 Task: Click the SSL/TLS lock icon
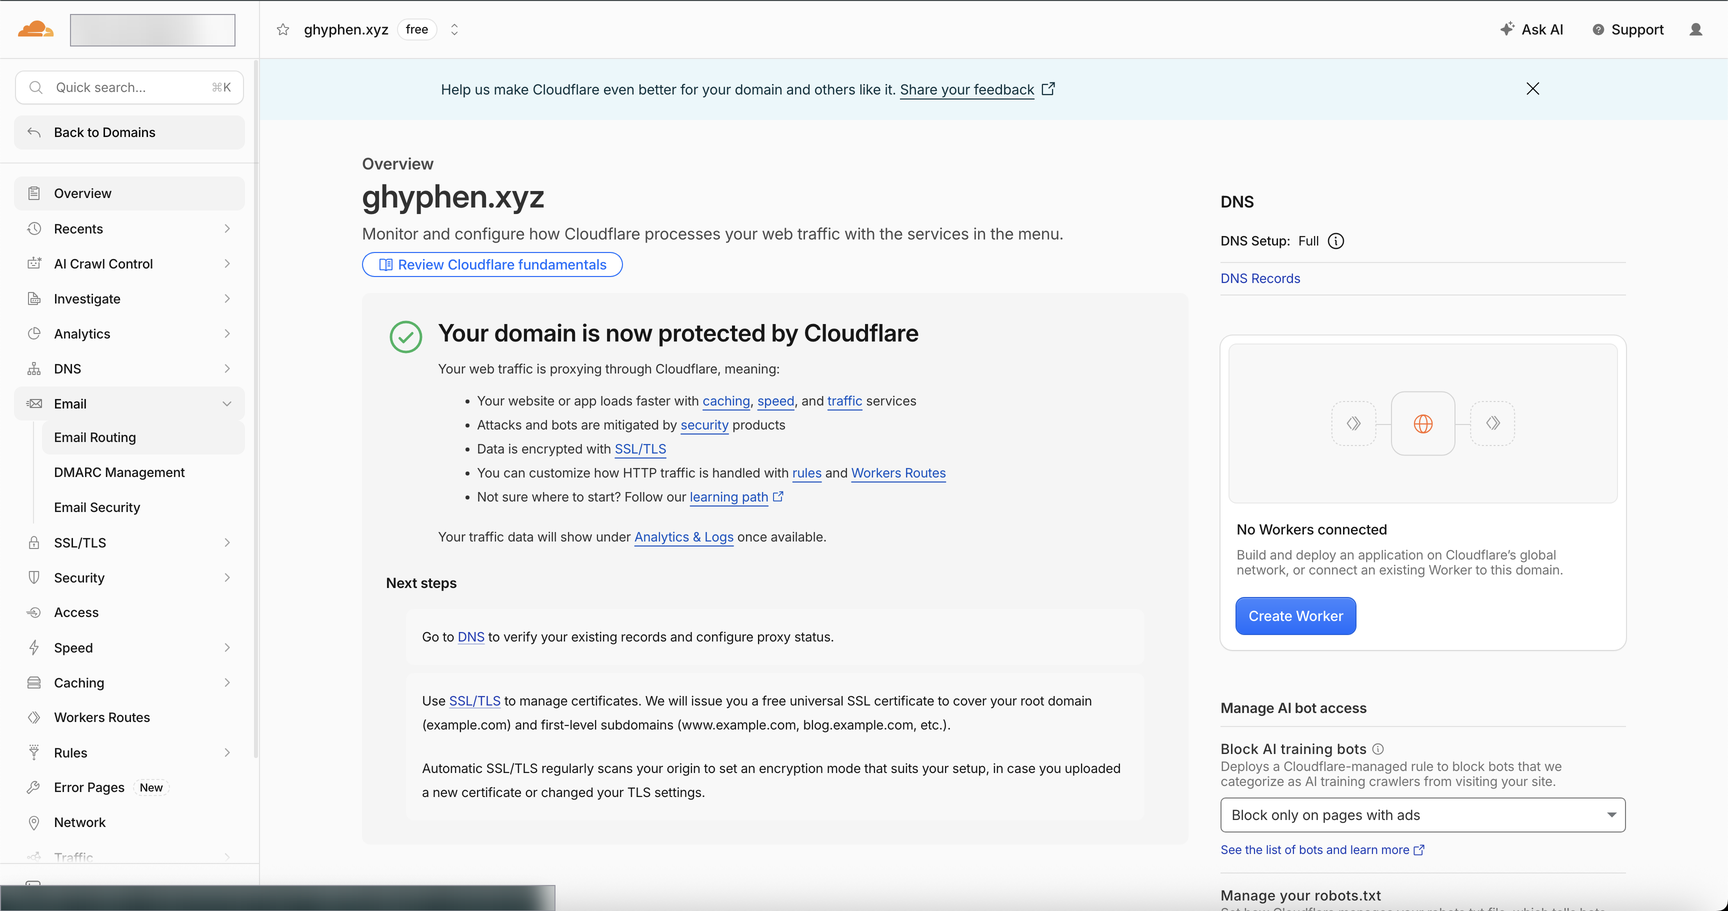coord(34,543)
